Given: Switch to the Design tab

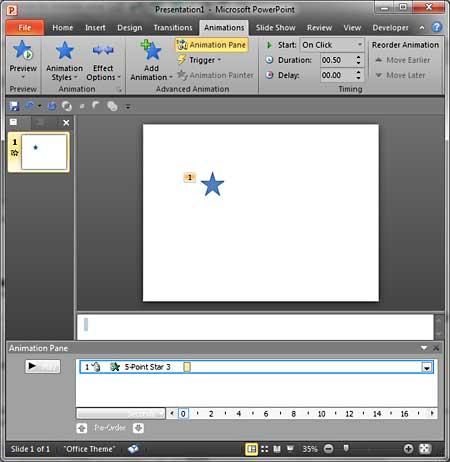Looking at the screenshot, I should 129,28.
